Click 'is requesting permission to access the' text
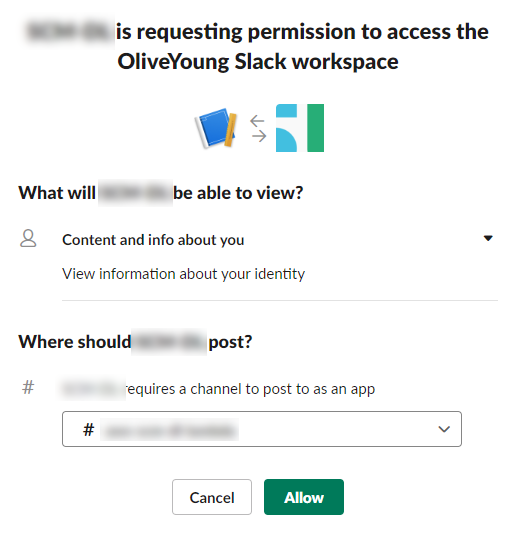The height and width of the screenshot is (543, 525). click(302, 32)
